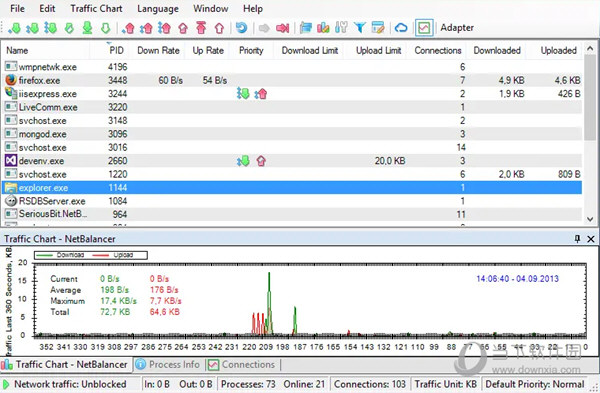This screenshot has width=600, height=393.
Task: Set high upload priority (third pink arrow)
Action: [165, 28]
